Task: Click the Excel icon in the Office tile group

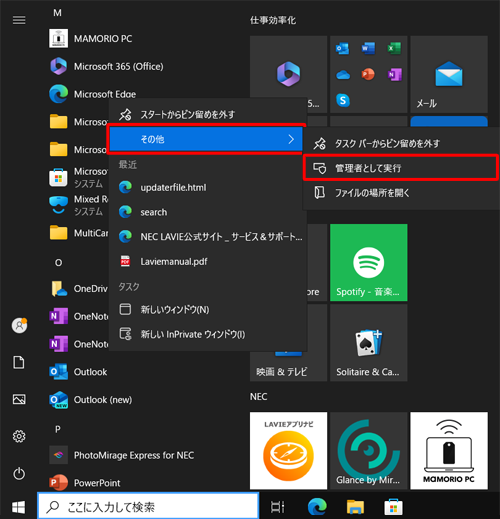Action: [x=394, y=49]
